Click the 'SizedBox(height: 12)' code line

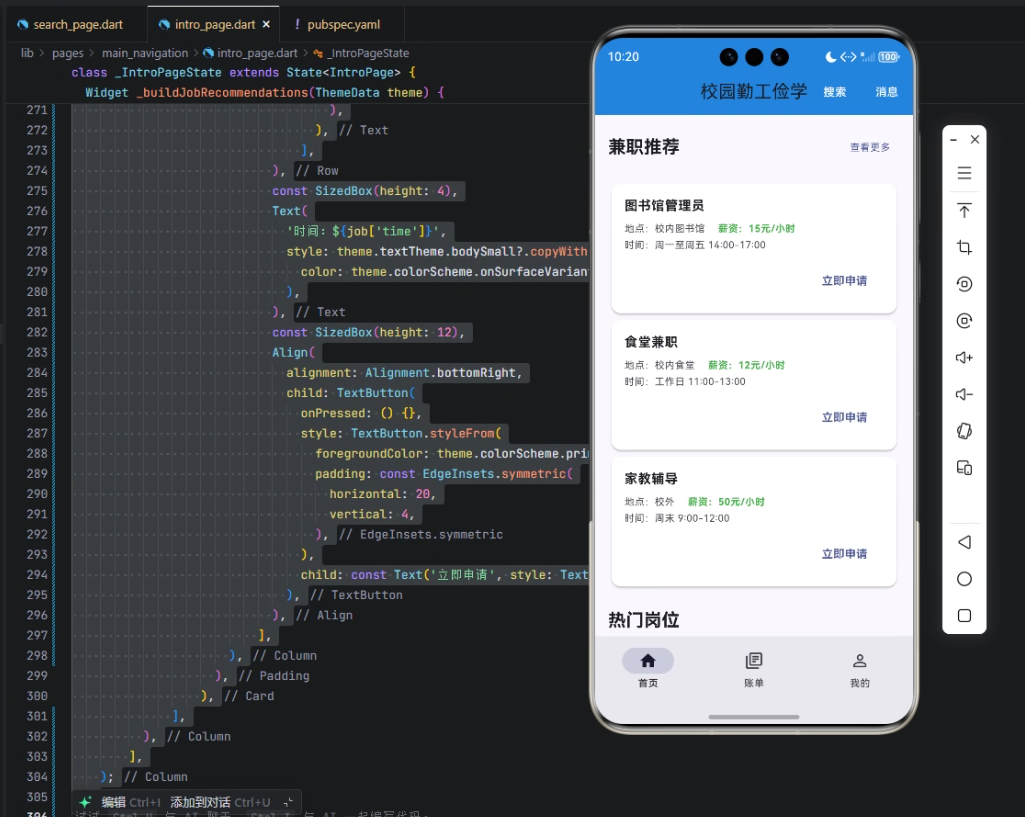368,332
